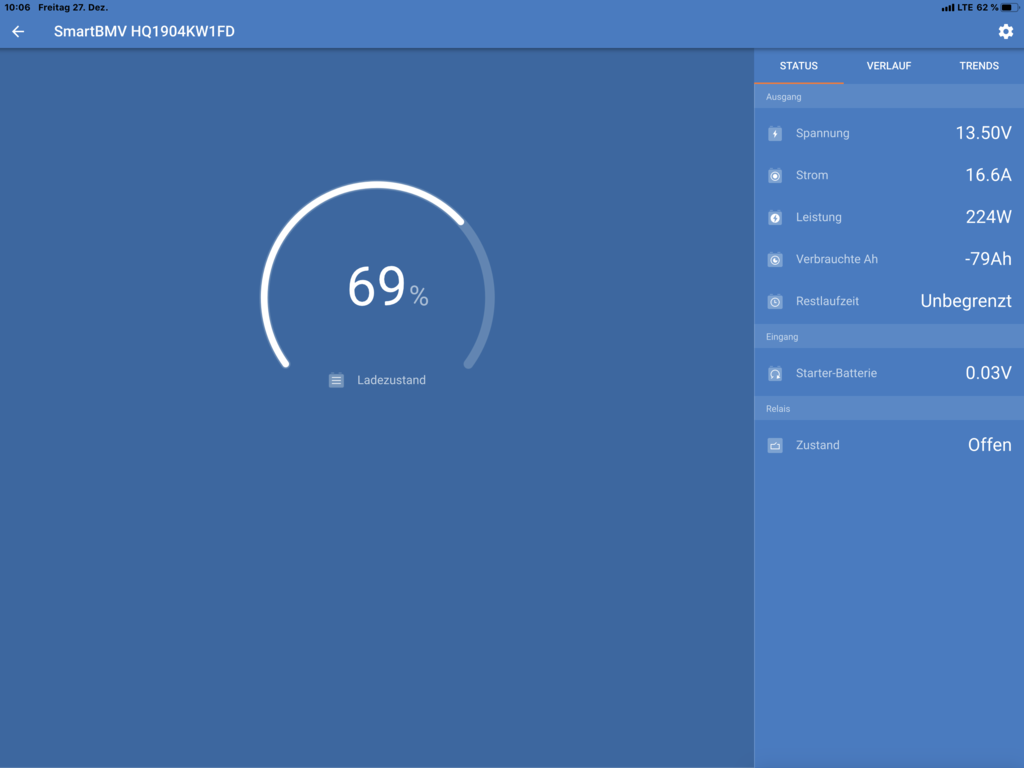Click the relay Zustand icon
Viewport: 1024px width, 768px height.
[x=775, y=445]
